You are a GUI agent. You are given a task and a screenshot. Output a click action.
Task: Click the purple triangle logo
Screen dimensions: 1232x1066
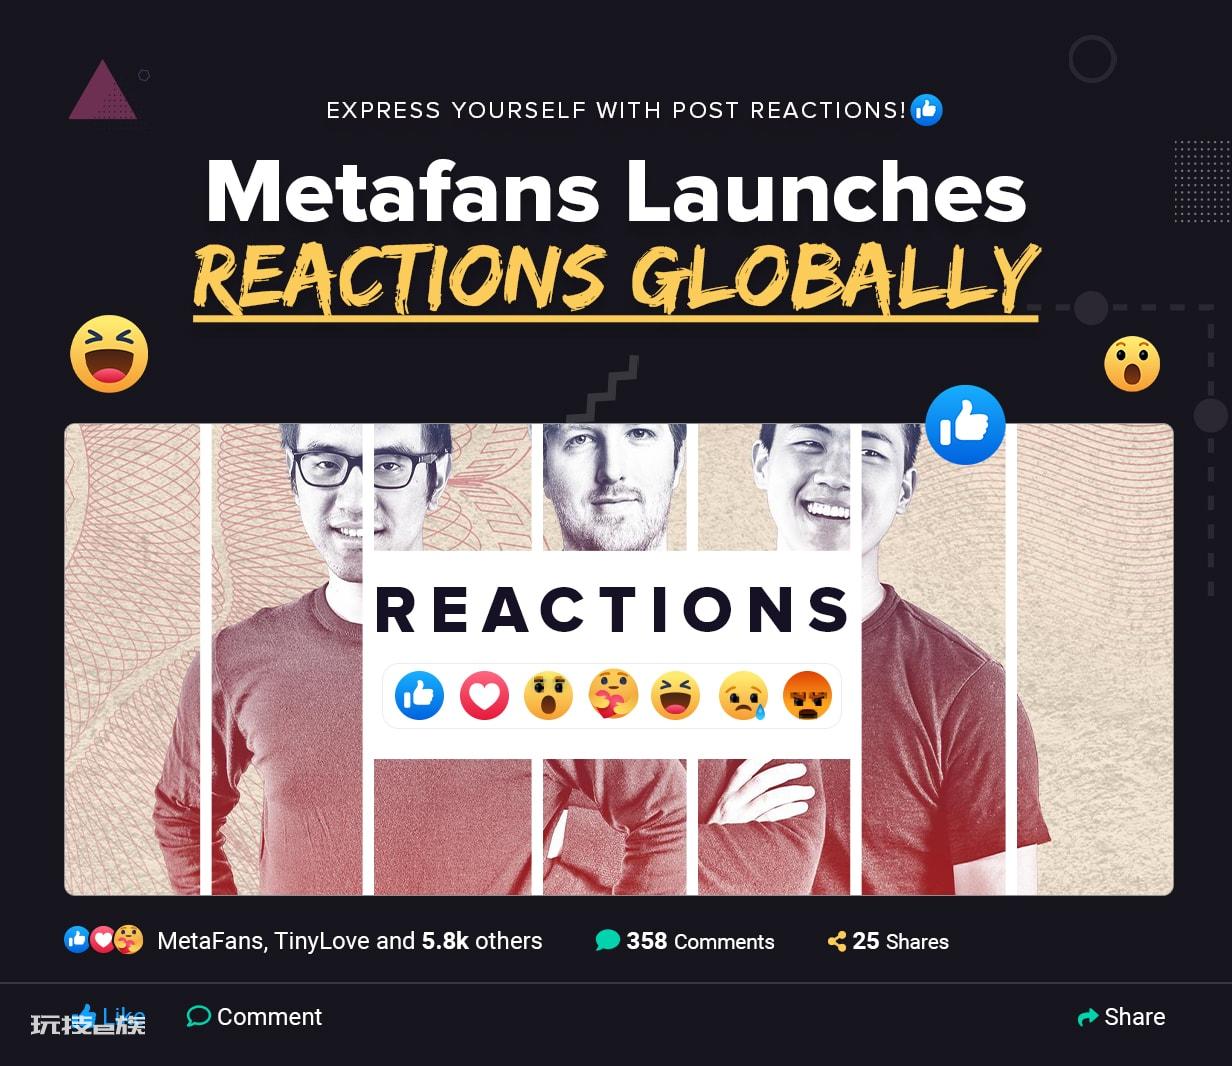102,91
